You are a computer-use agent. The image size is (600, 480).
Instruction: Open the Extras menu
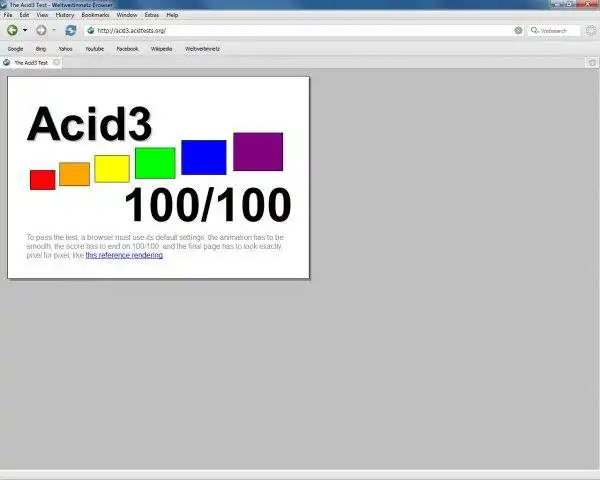pos(152,15)
